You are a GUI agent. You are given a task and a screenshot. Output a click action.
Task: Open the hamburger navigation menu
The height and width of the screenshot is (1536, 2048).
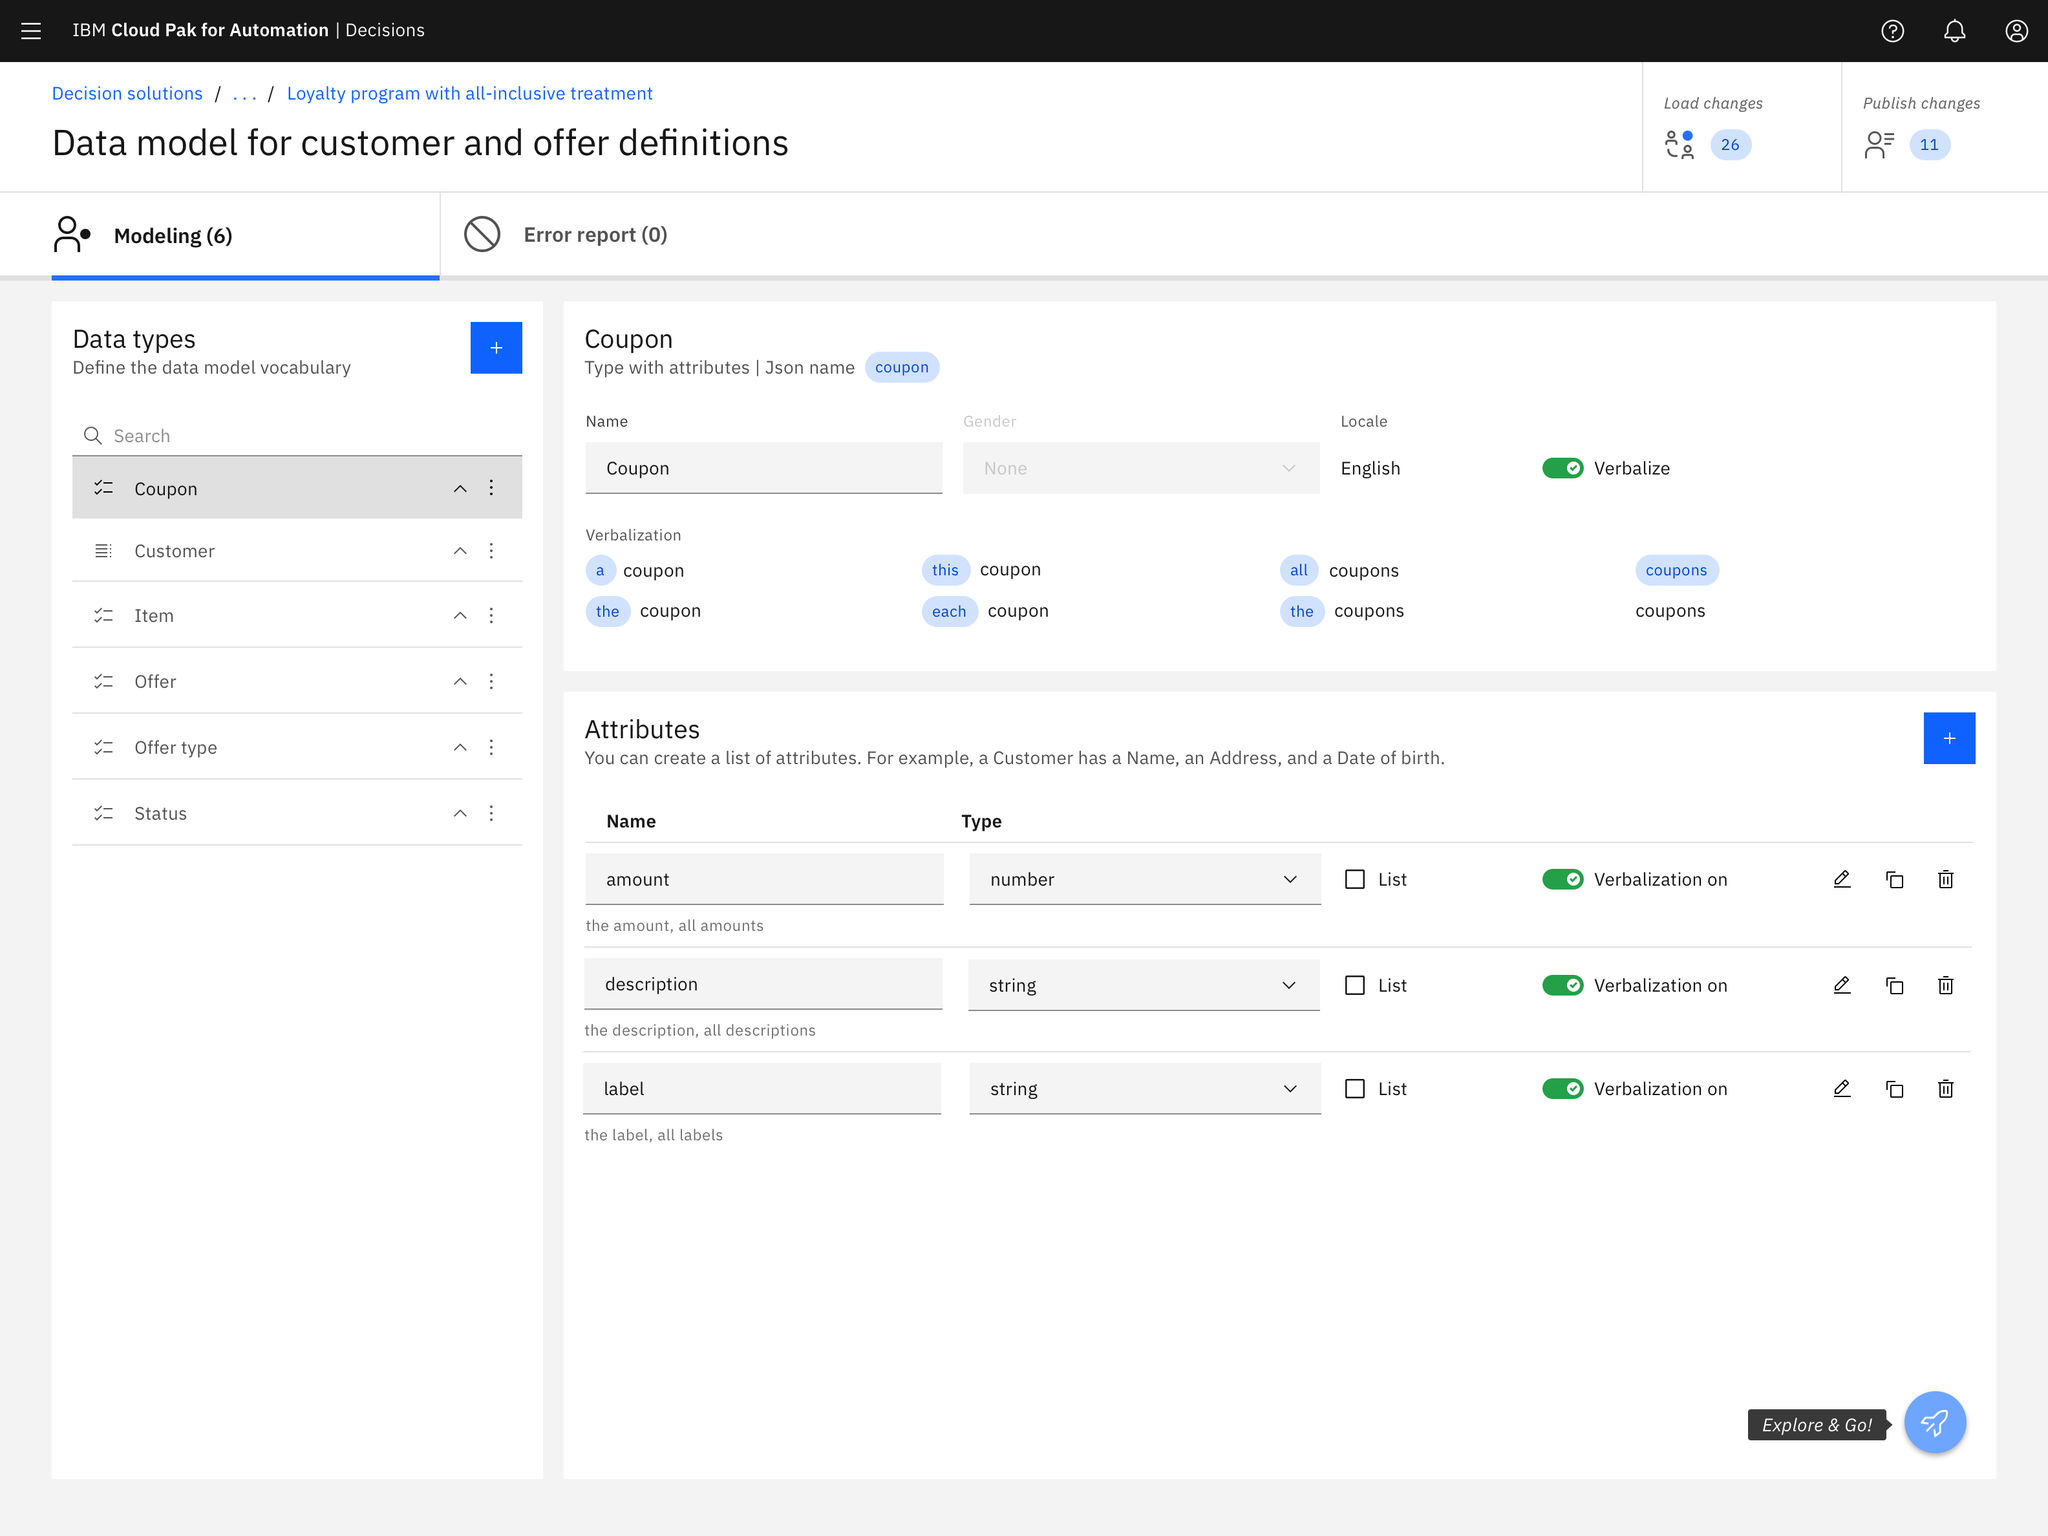tap(31, 30)
